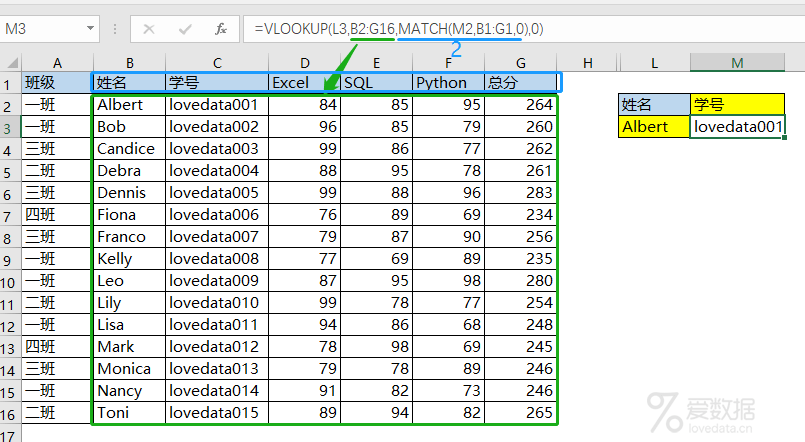Click the yellow 学号 cell in column M
Screen dimensions: 805x442
(737, 105)
